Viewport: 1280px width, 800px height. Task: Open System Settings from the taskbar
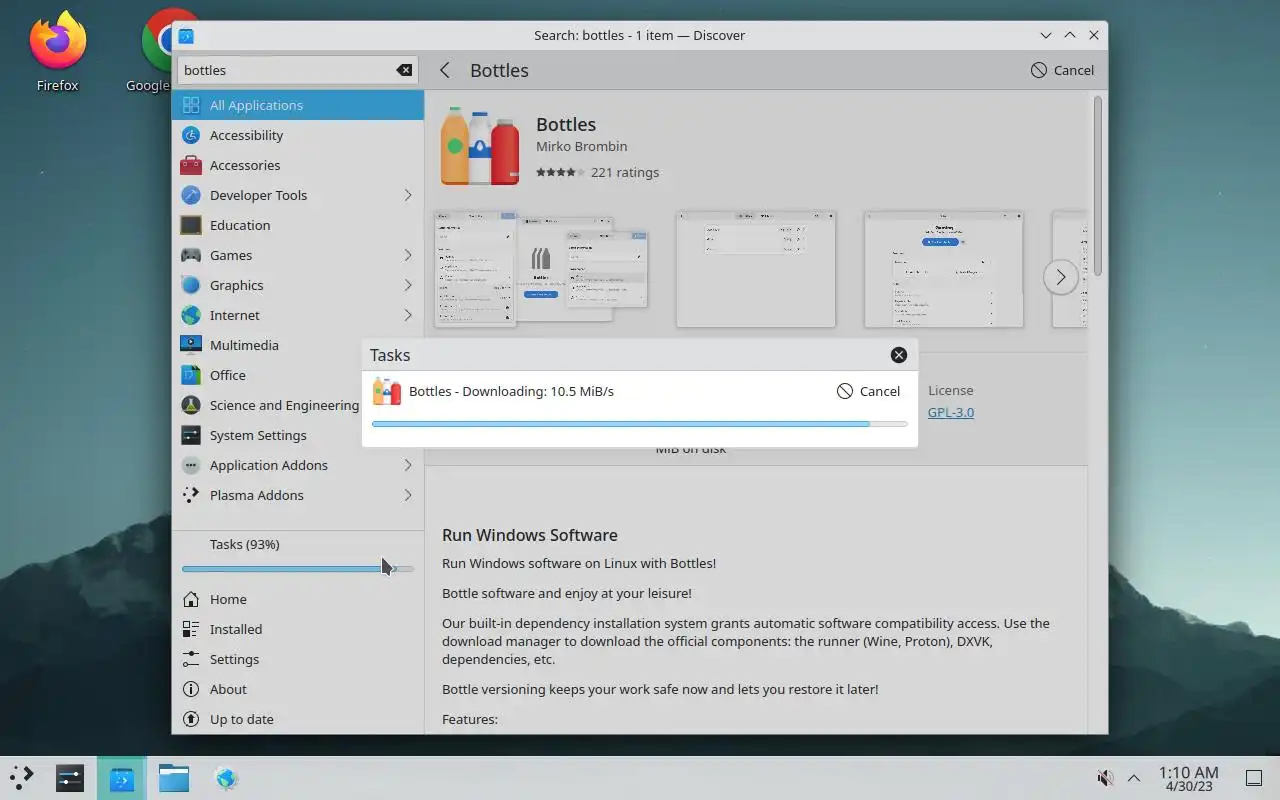point(70,777)
